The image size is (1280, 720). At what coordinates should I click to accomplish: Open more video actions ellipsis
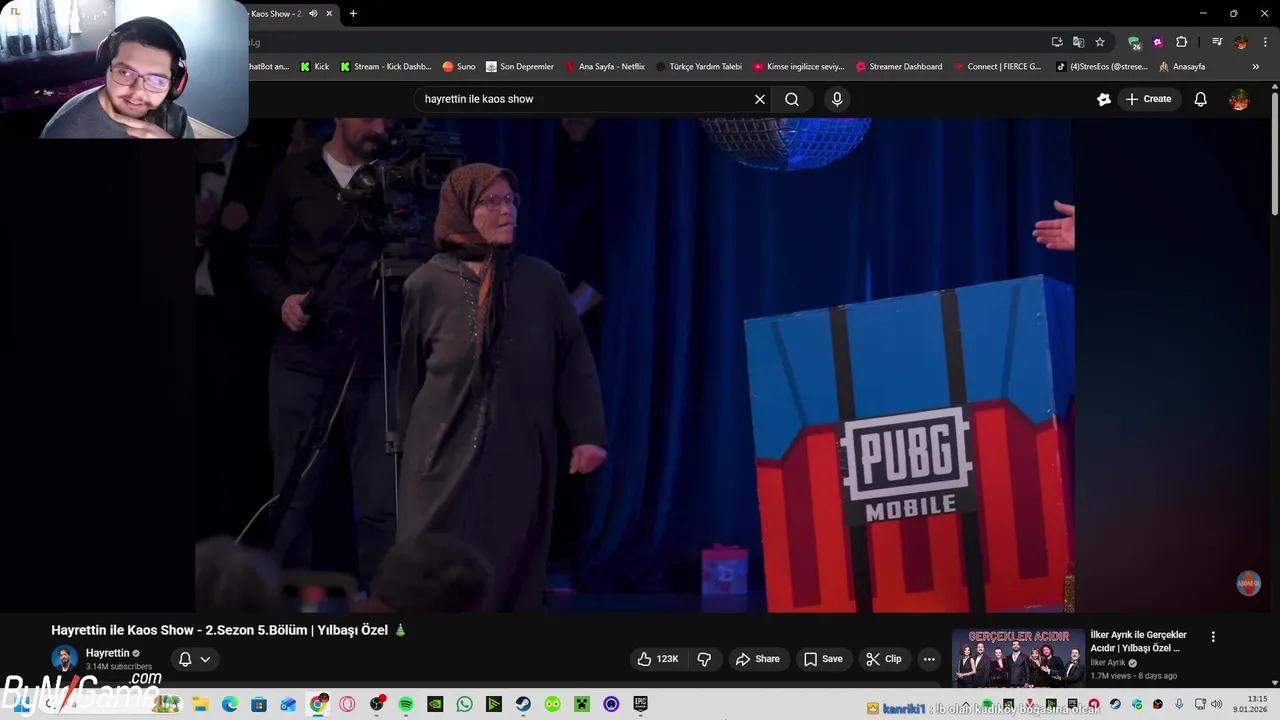coord(929,659)
